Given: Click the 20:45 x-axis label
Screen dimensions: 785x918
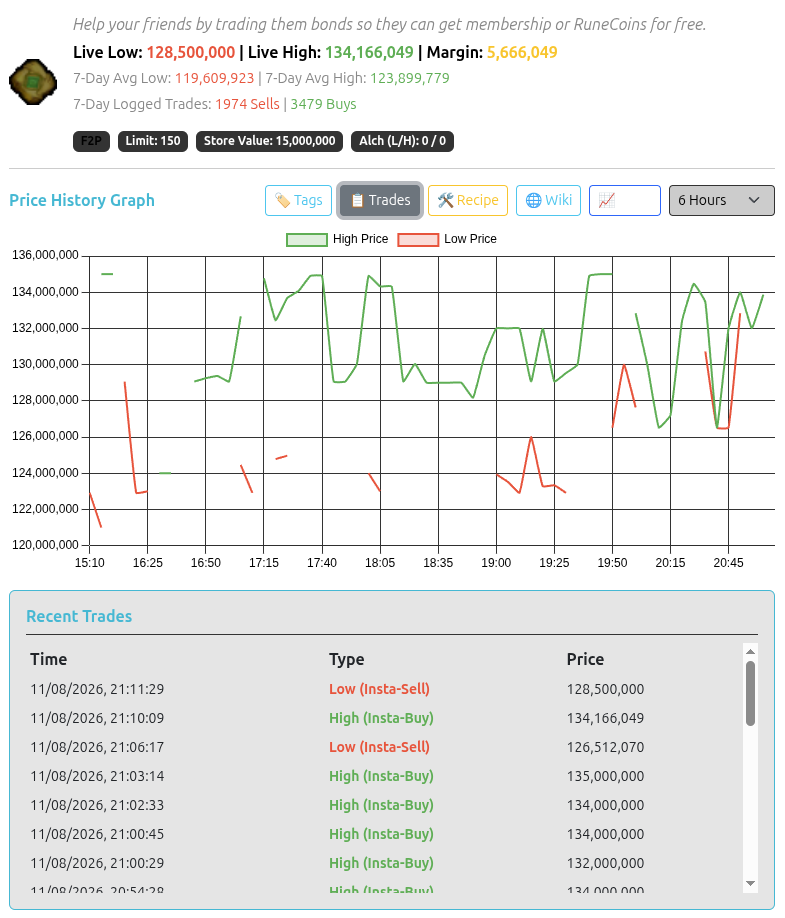Looking at the screenshot, I should (728, 563).
